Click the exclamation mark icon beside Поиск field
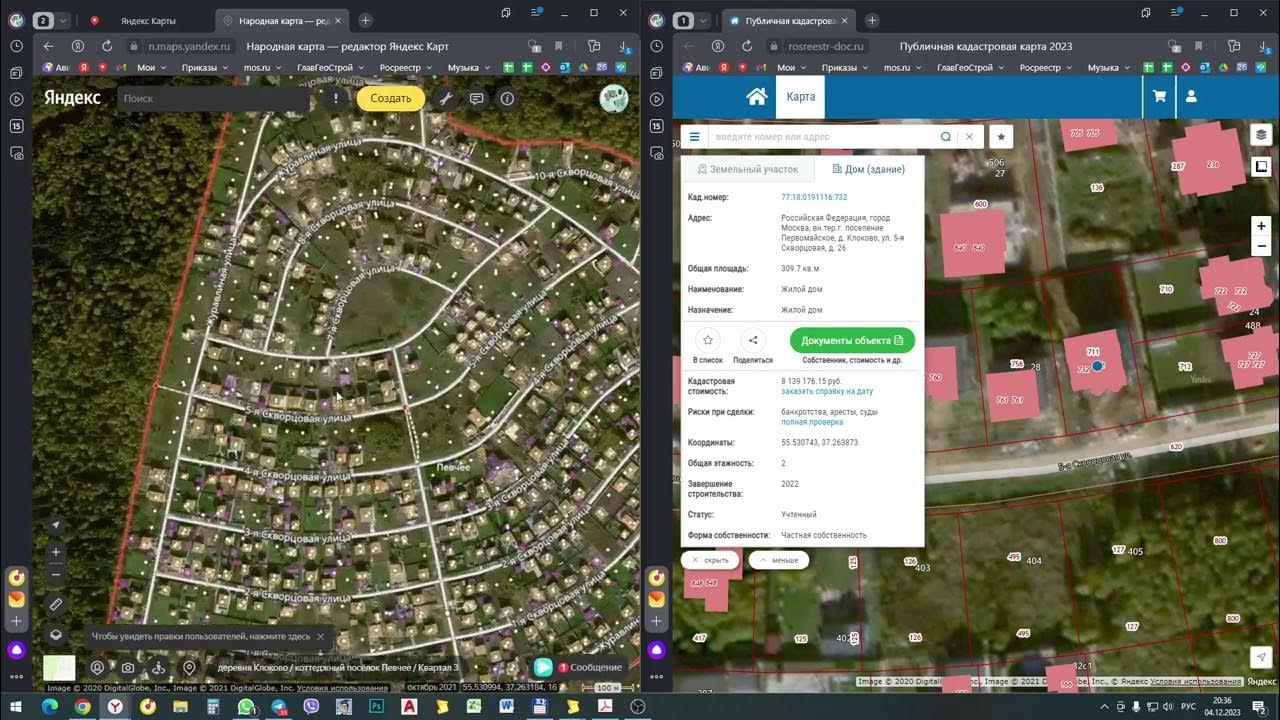 [335, 98]
